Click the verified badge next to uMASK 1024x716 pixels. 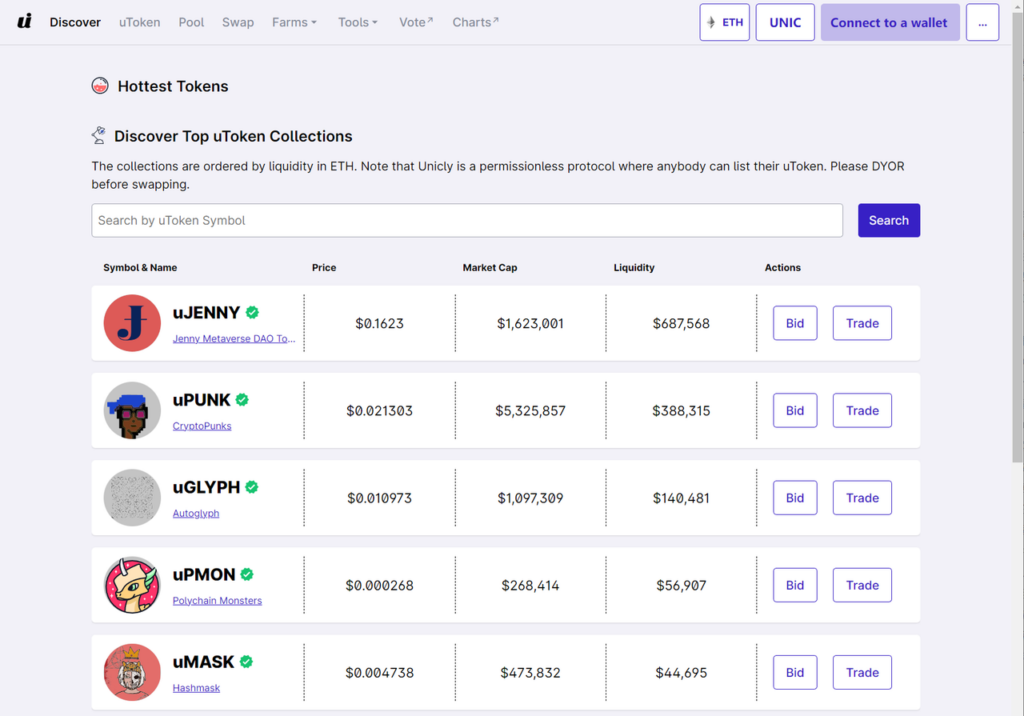tap(246, 662)
